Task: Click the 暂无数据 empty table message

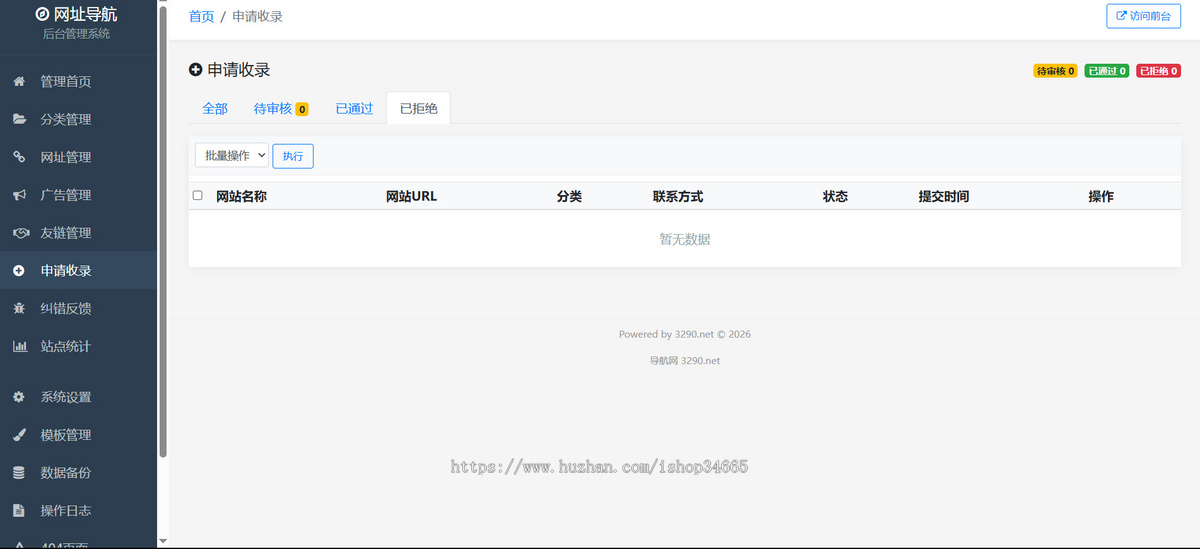Action: 685,239
